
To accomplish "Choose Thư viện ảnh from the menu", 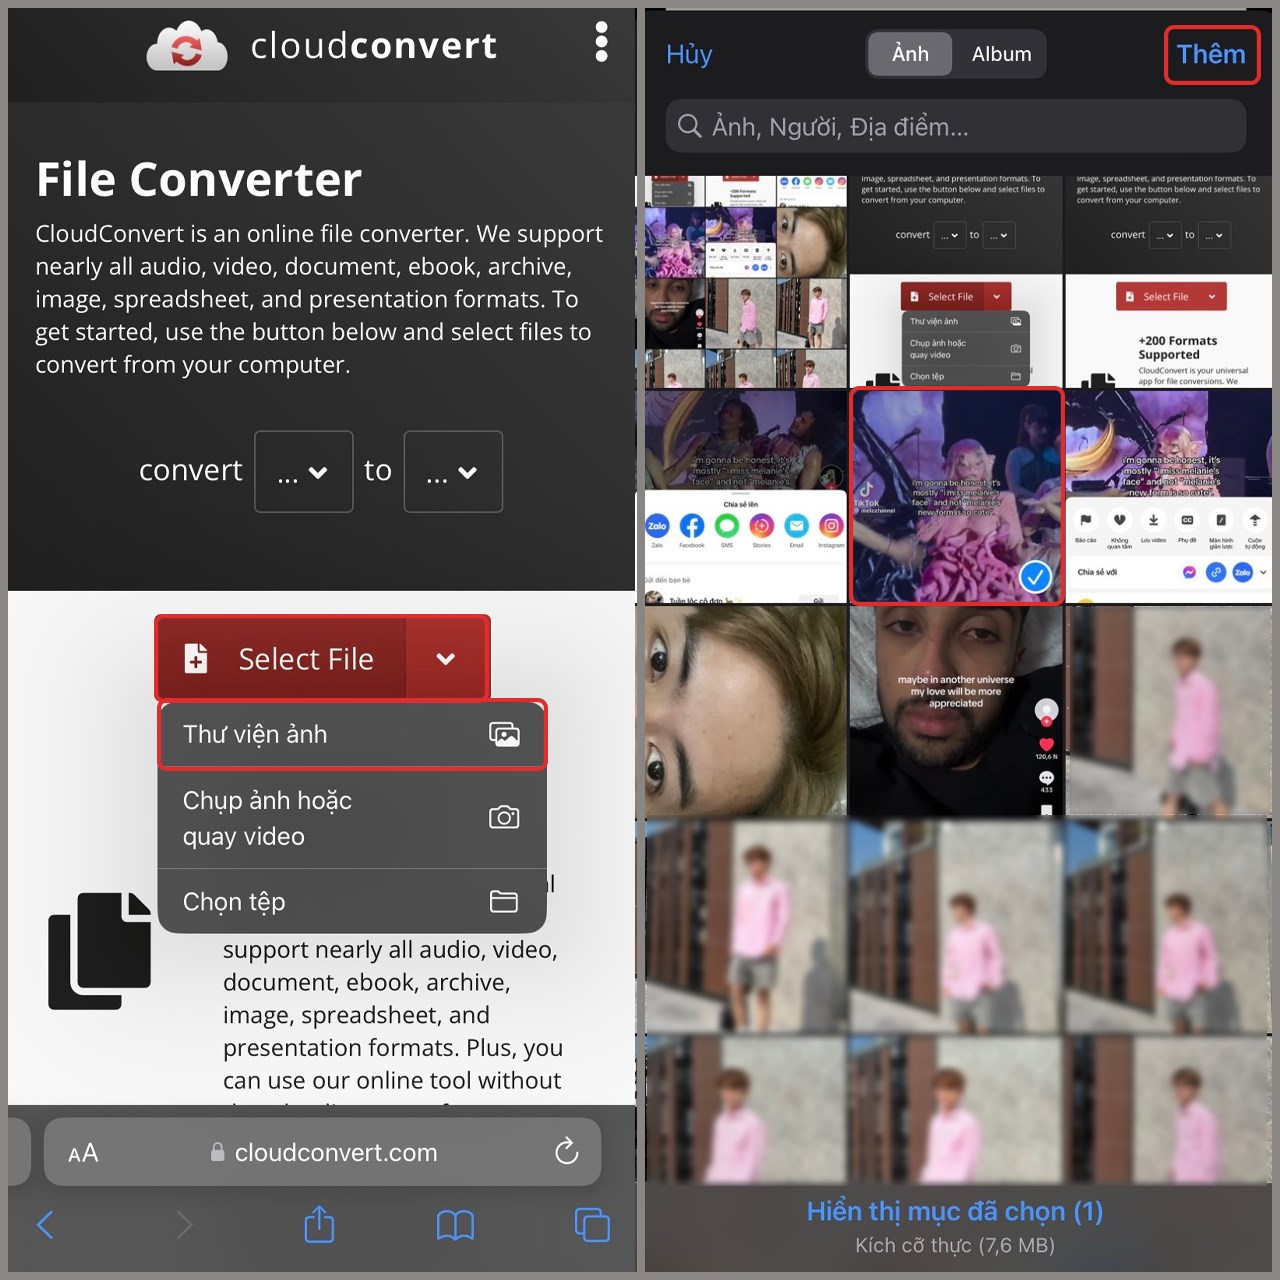I will tap(352, 735).
